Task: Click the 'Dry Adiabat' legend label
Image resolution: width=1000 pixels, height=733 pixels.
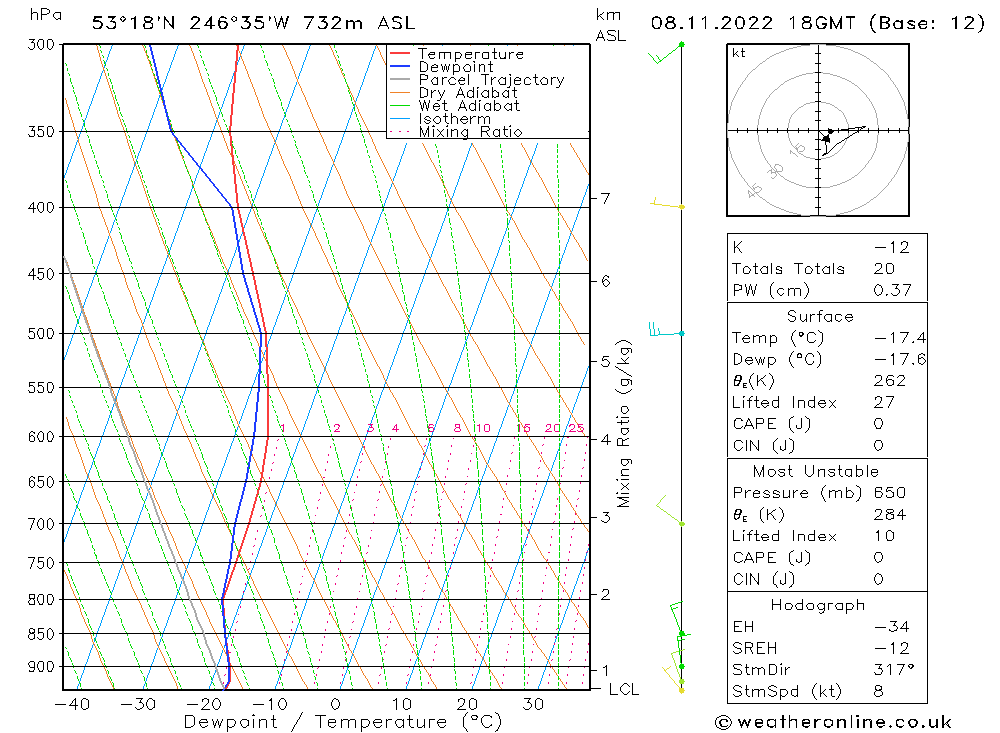Action: pyautogui.click(x=468, y=93)
